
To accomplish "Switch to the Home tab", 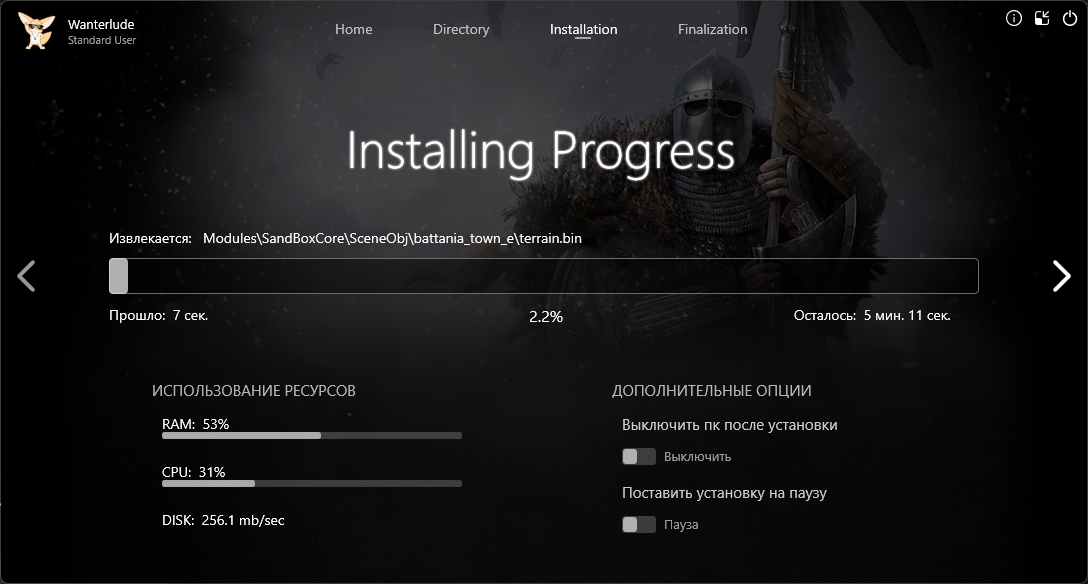I will [x=353, y=30].
